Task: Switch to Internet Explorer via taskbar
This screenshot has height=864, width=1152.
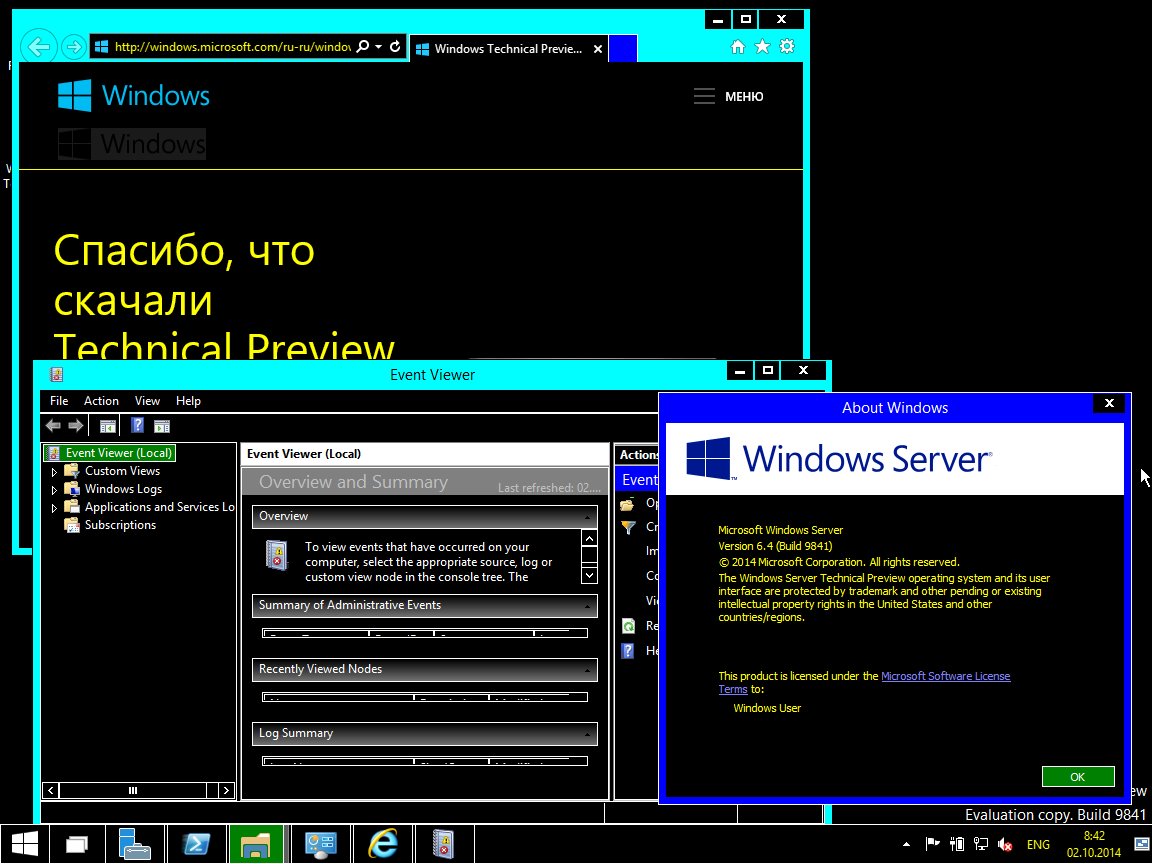Action: pyautogui.click(x=383, y=844)
